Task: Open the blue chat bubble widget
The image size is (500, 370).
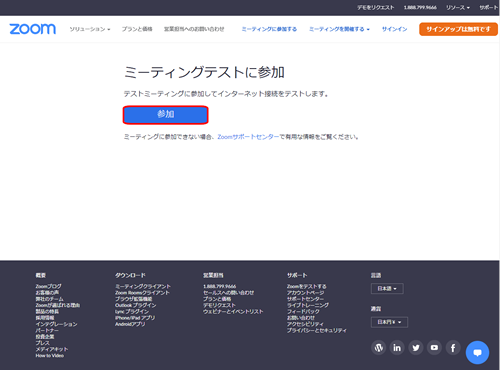Action: (477, 352)
